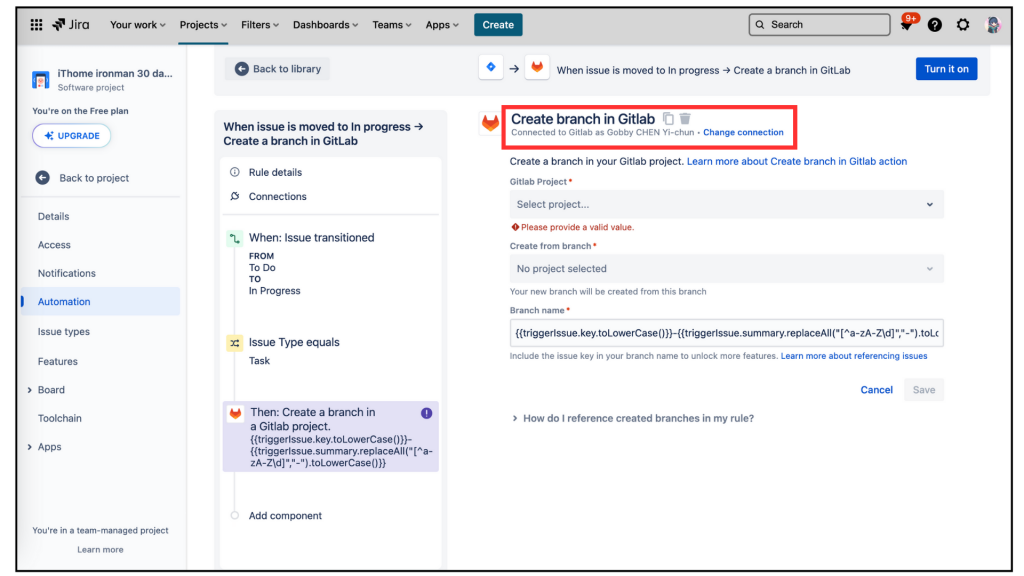Click the Save button

pyautogui.click(x=923, y=390)
